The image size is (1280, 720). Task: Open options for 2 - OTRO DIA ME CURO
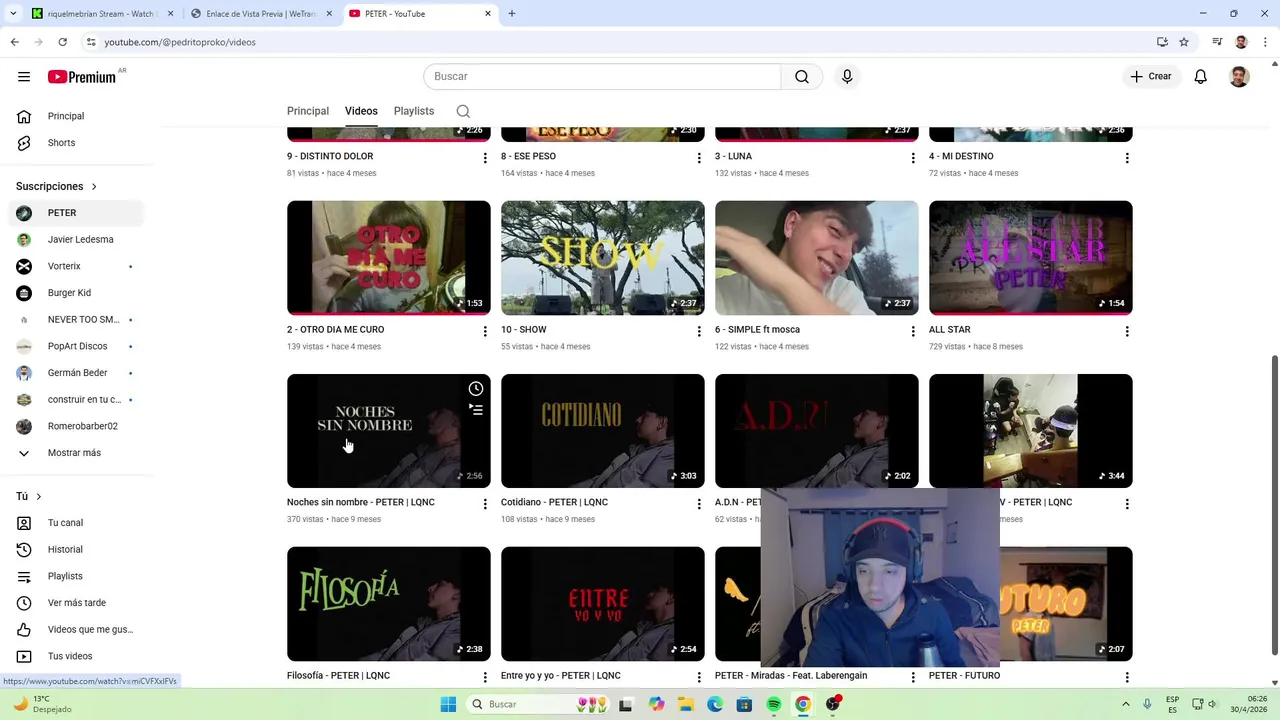485,331
